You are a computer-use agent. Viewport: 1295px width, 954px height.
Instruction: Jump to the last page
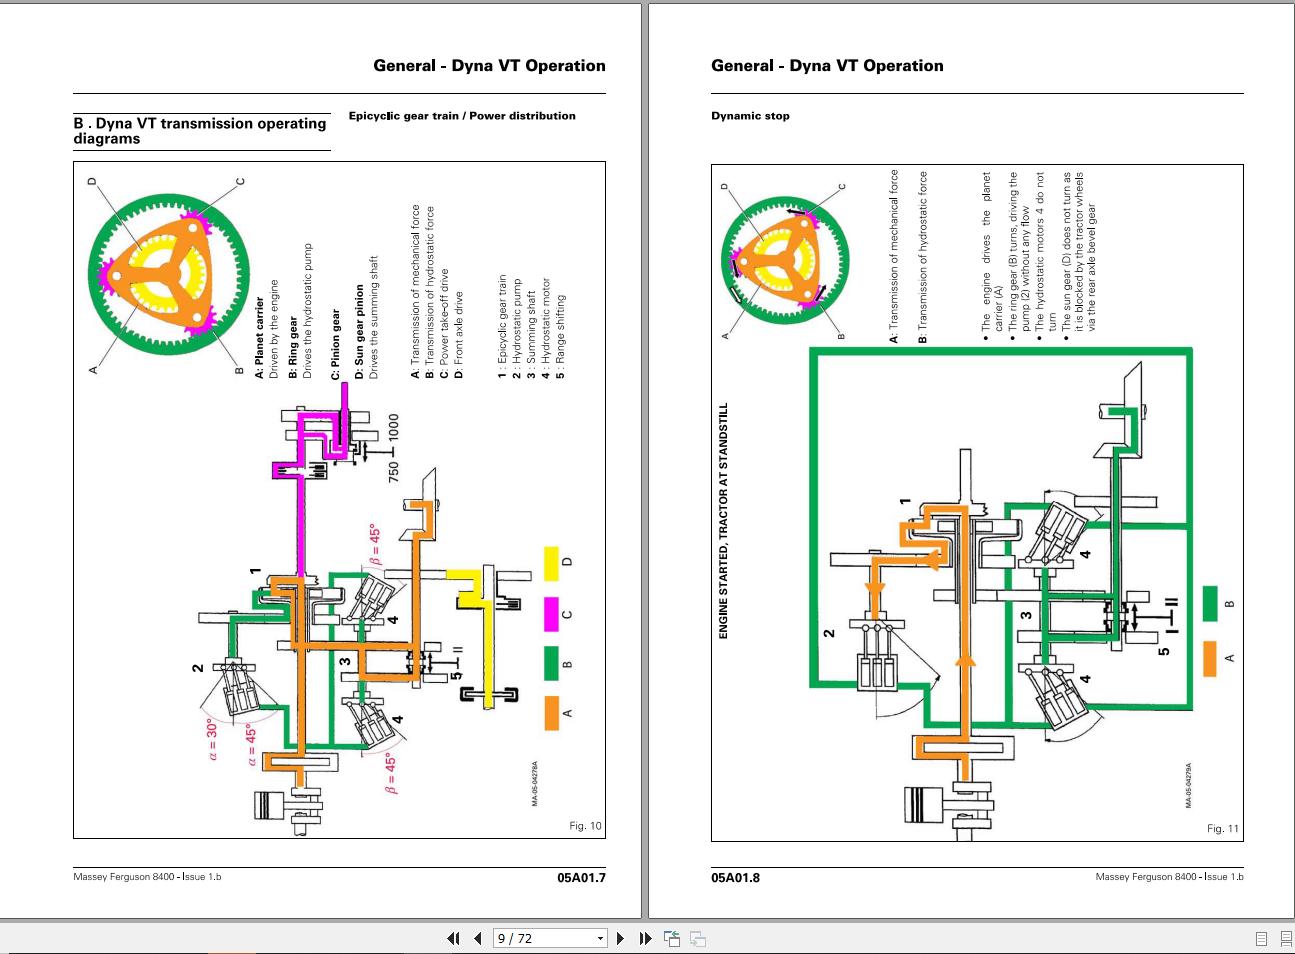click(645, 938)
